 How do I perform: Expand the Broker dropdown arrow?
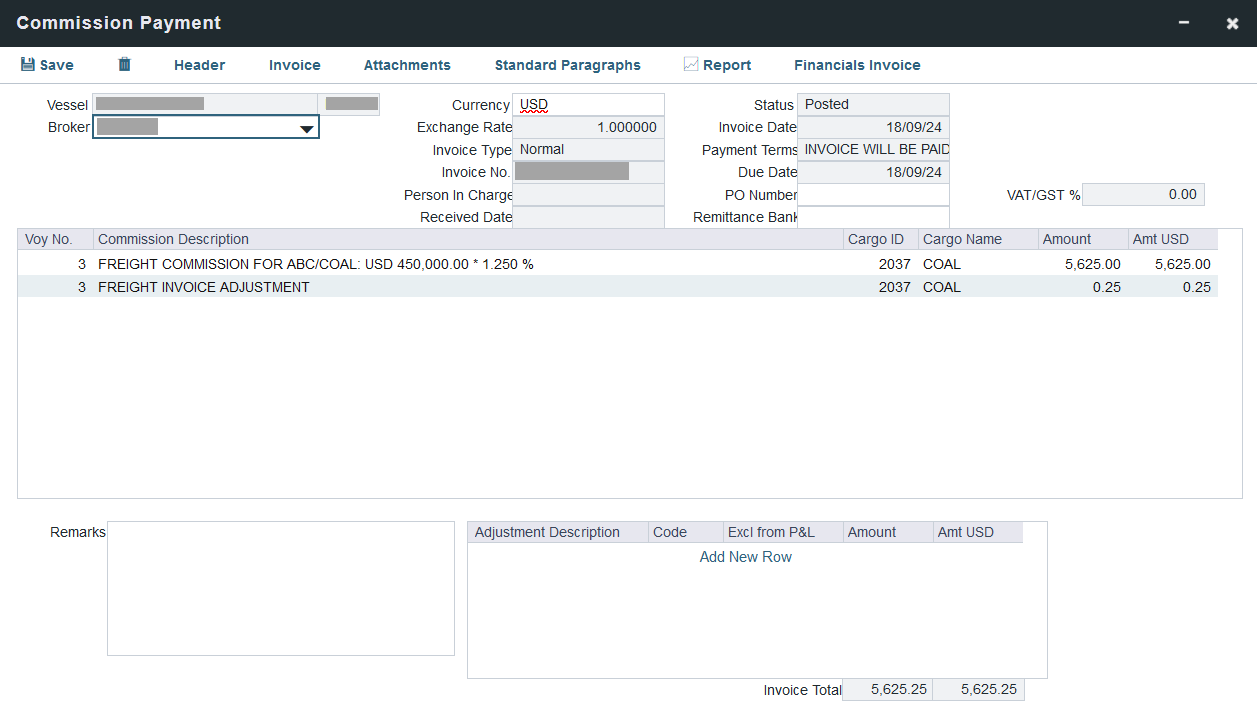(307, 128)
